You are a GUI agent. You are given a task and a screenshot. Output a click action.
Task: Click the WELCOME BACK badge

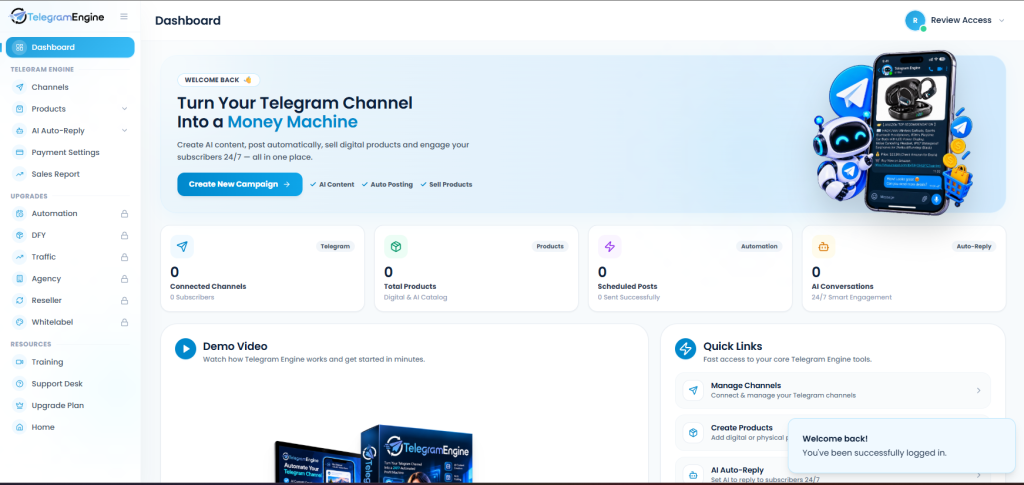[218, 80]
